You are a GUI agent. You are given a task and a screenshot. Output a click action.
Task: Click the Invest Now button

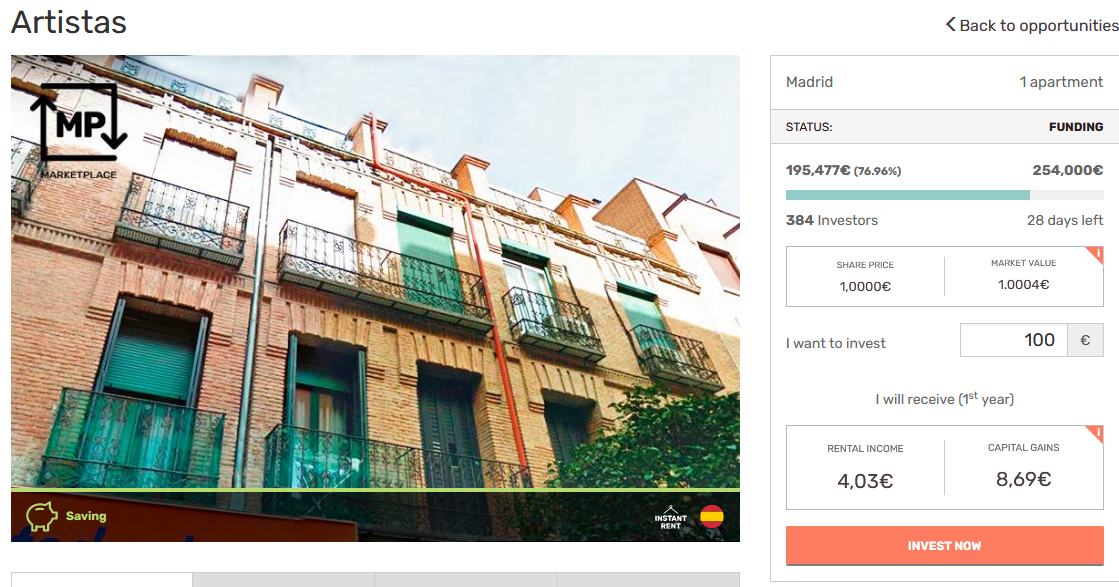pyautogui.click(x=944, y=546)
